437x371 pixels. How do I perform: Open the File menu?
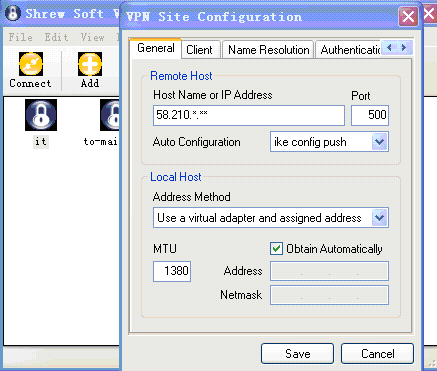click(21, 37)
